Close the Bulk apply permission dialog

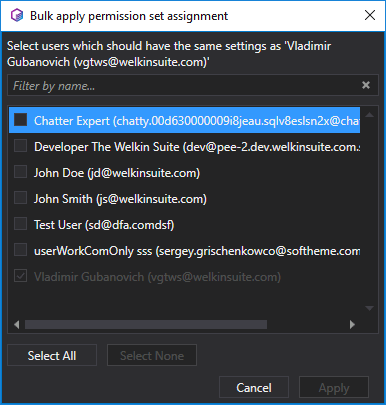(x=370, y=15)
